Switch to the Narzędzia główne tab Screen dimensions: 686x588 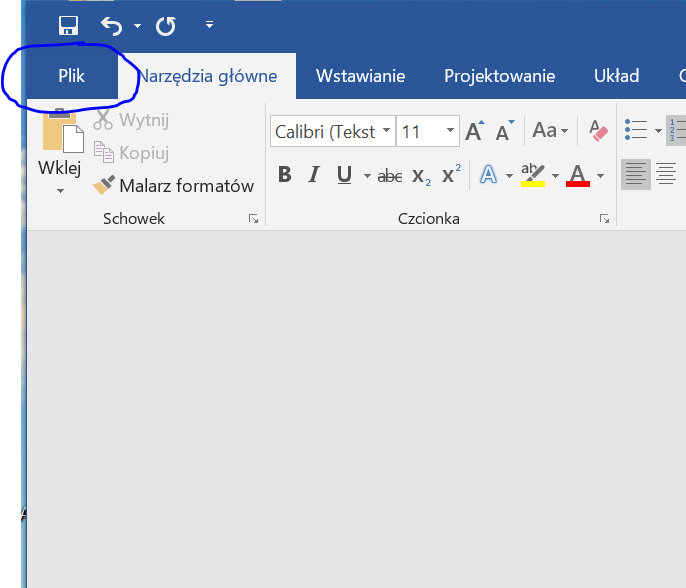pyautogui.click(x=207, y=76)
